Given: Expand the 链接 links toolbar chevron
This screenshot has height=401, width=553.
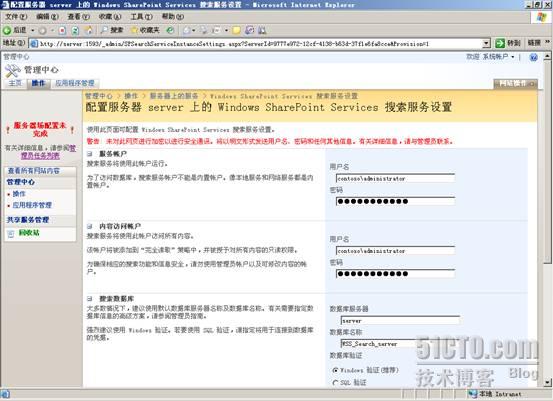Looking at the screenshot, I should pos(547,42).
